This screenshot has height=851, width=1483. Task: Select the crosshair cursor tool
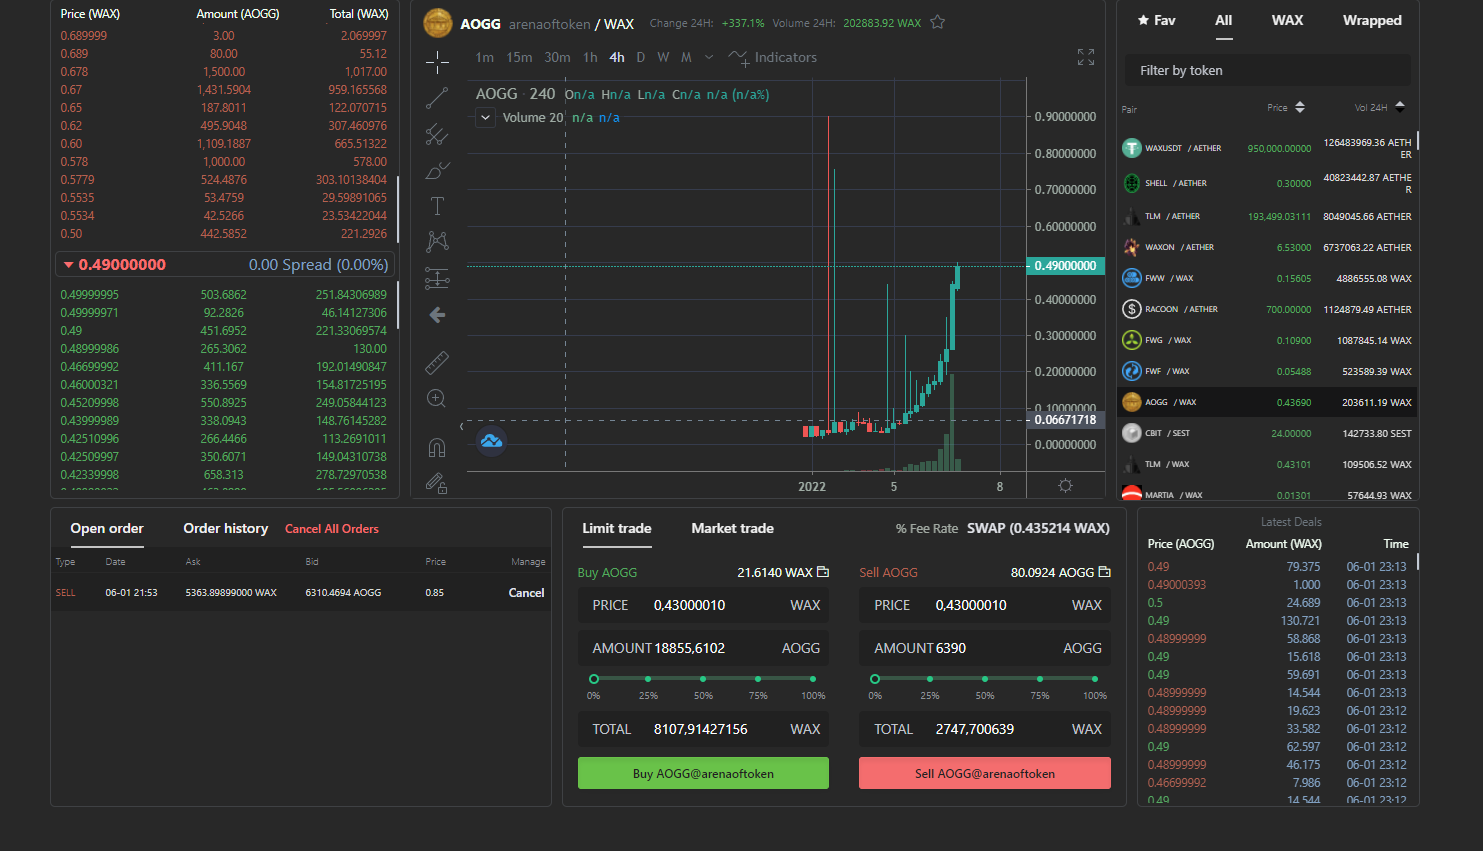tap(437, 63)
